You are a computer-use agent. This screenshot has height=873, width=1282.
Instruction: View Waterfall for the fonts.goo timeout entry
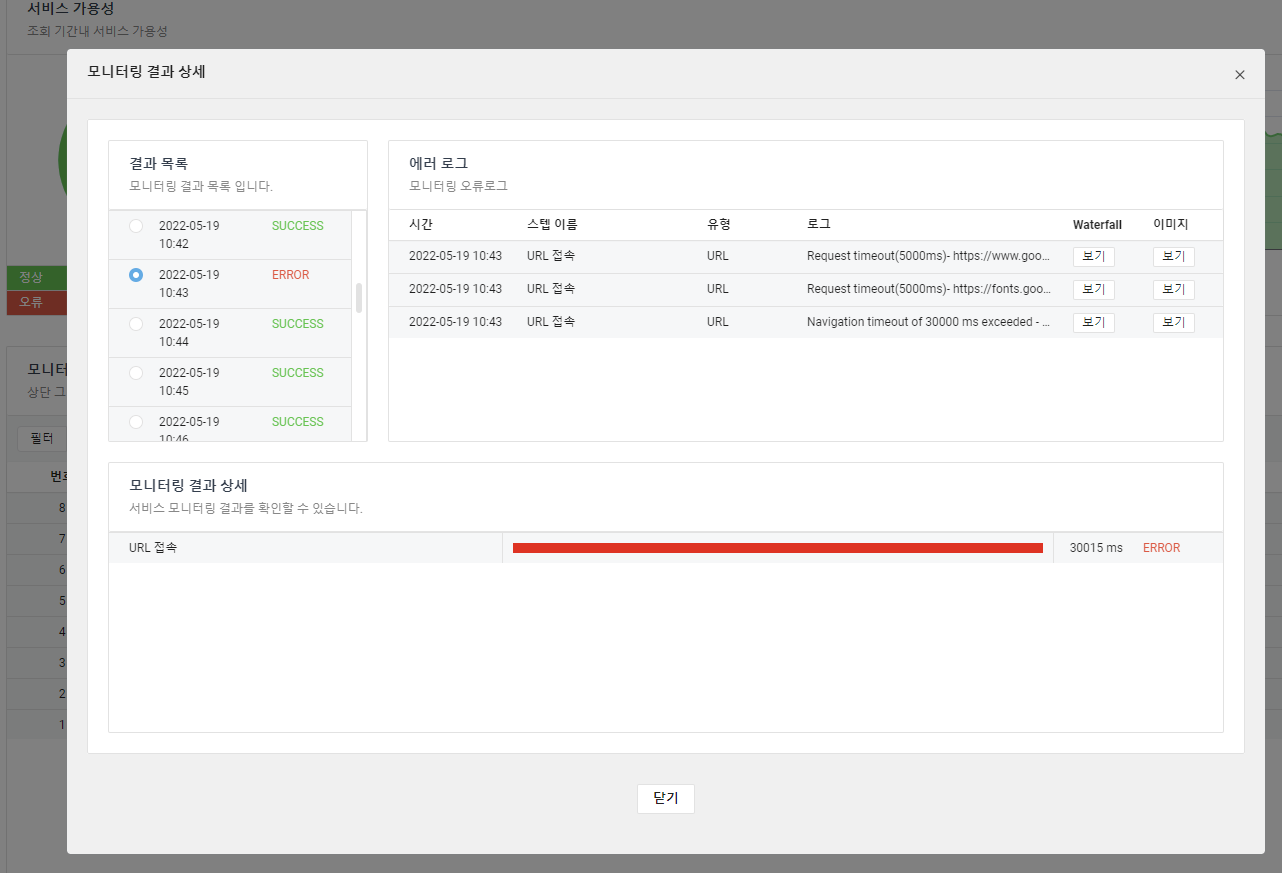click(1093, 289)
